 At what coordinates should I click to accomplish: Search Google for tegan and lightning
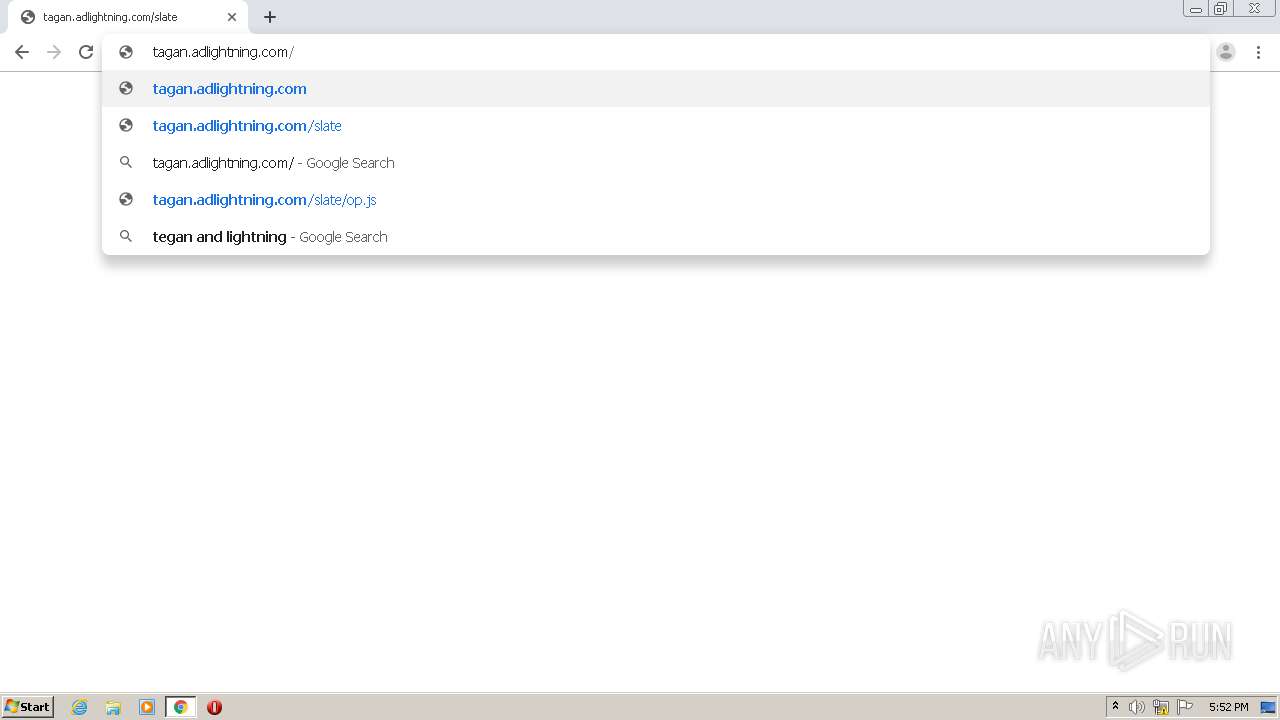(x=656, y=237)
